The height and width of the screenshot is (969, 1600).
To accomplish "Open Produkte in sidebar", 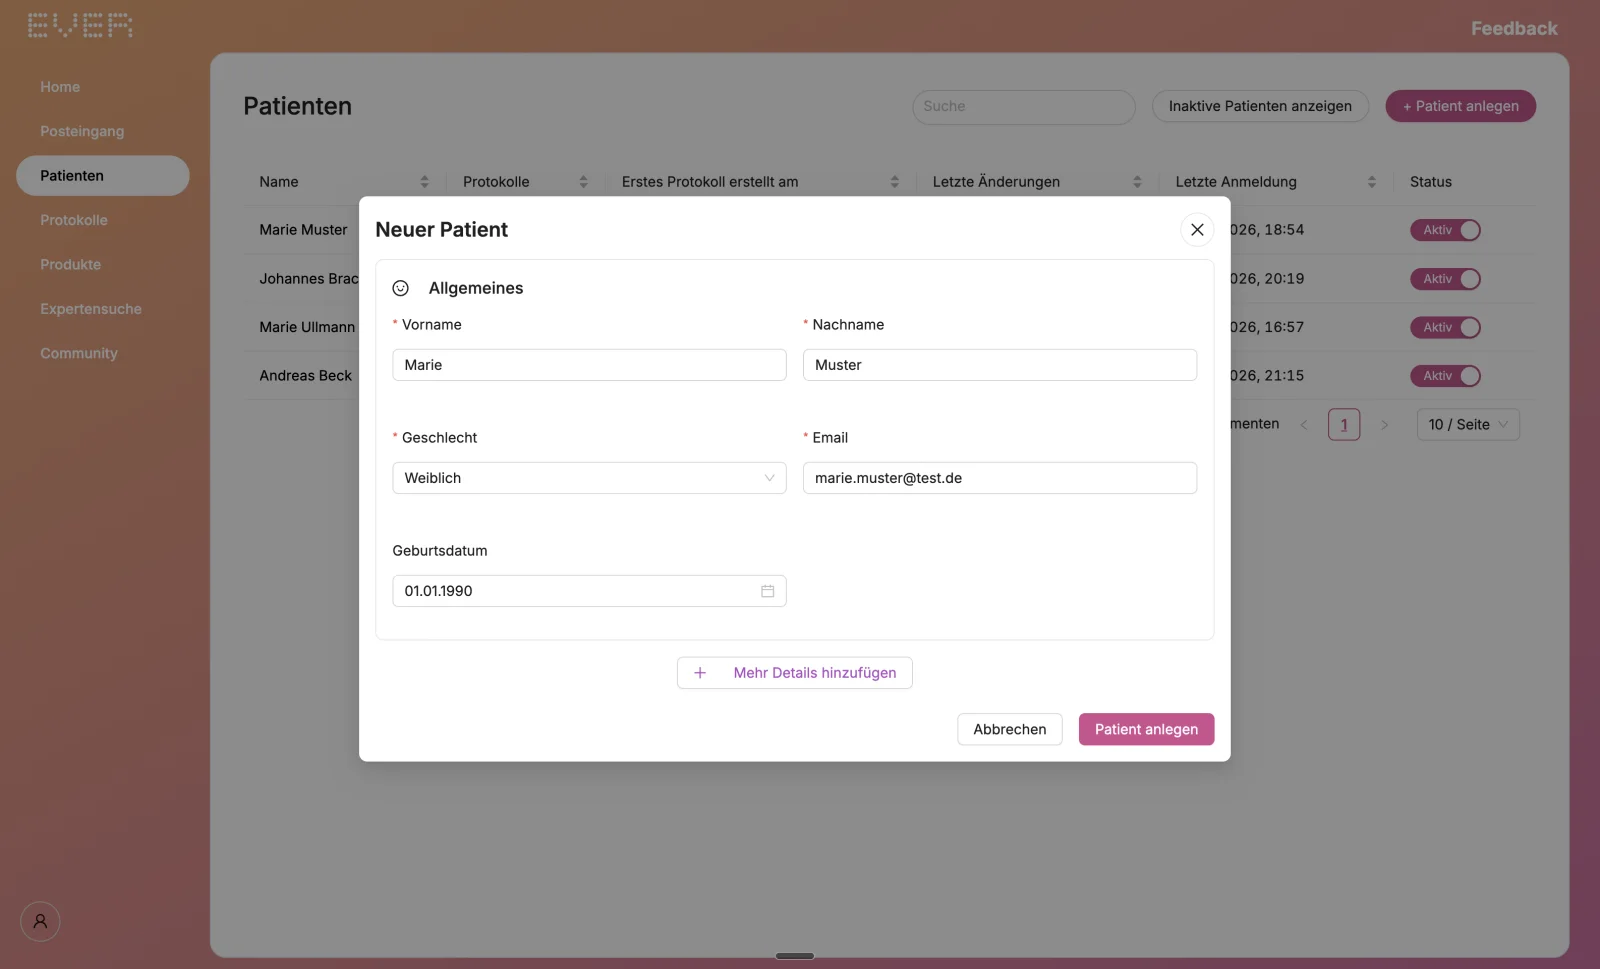I will 70,264.
